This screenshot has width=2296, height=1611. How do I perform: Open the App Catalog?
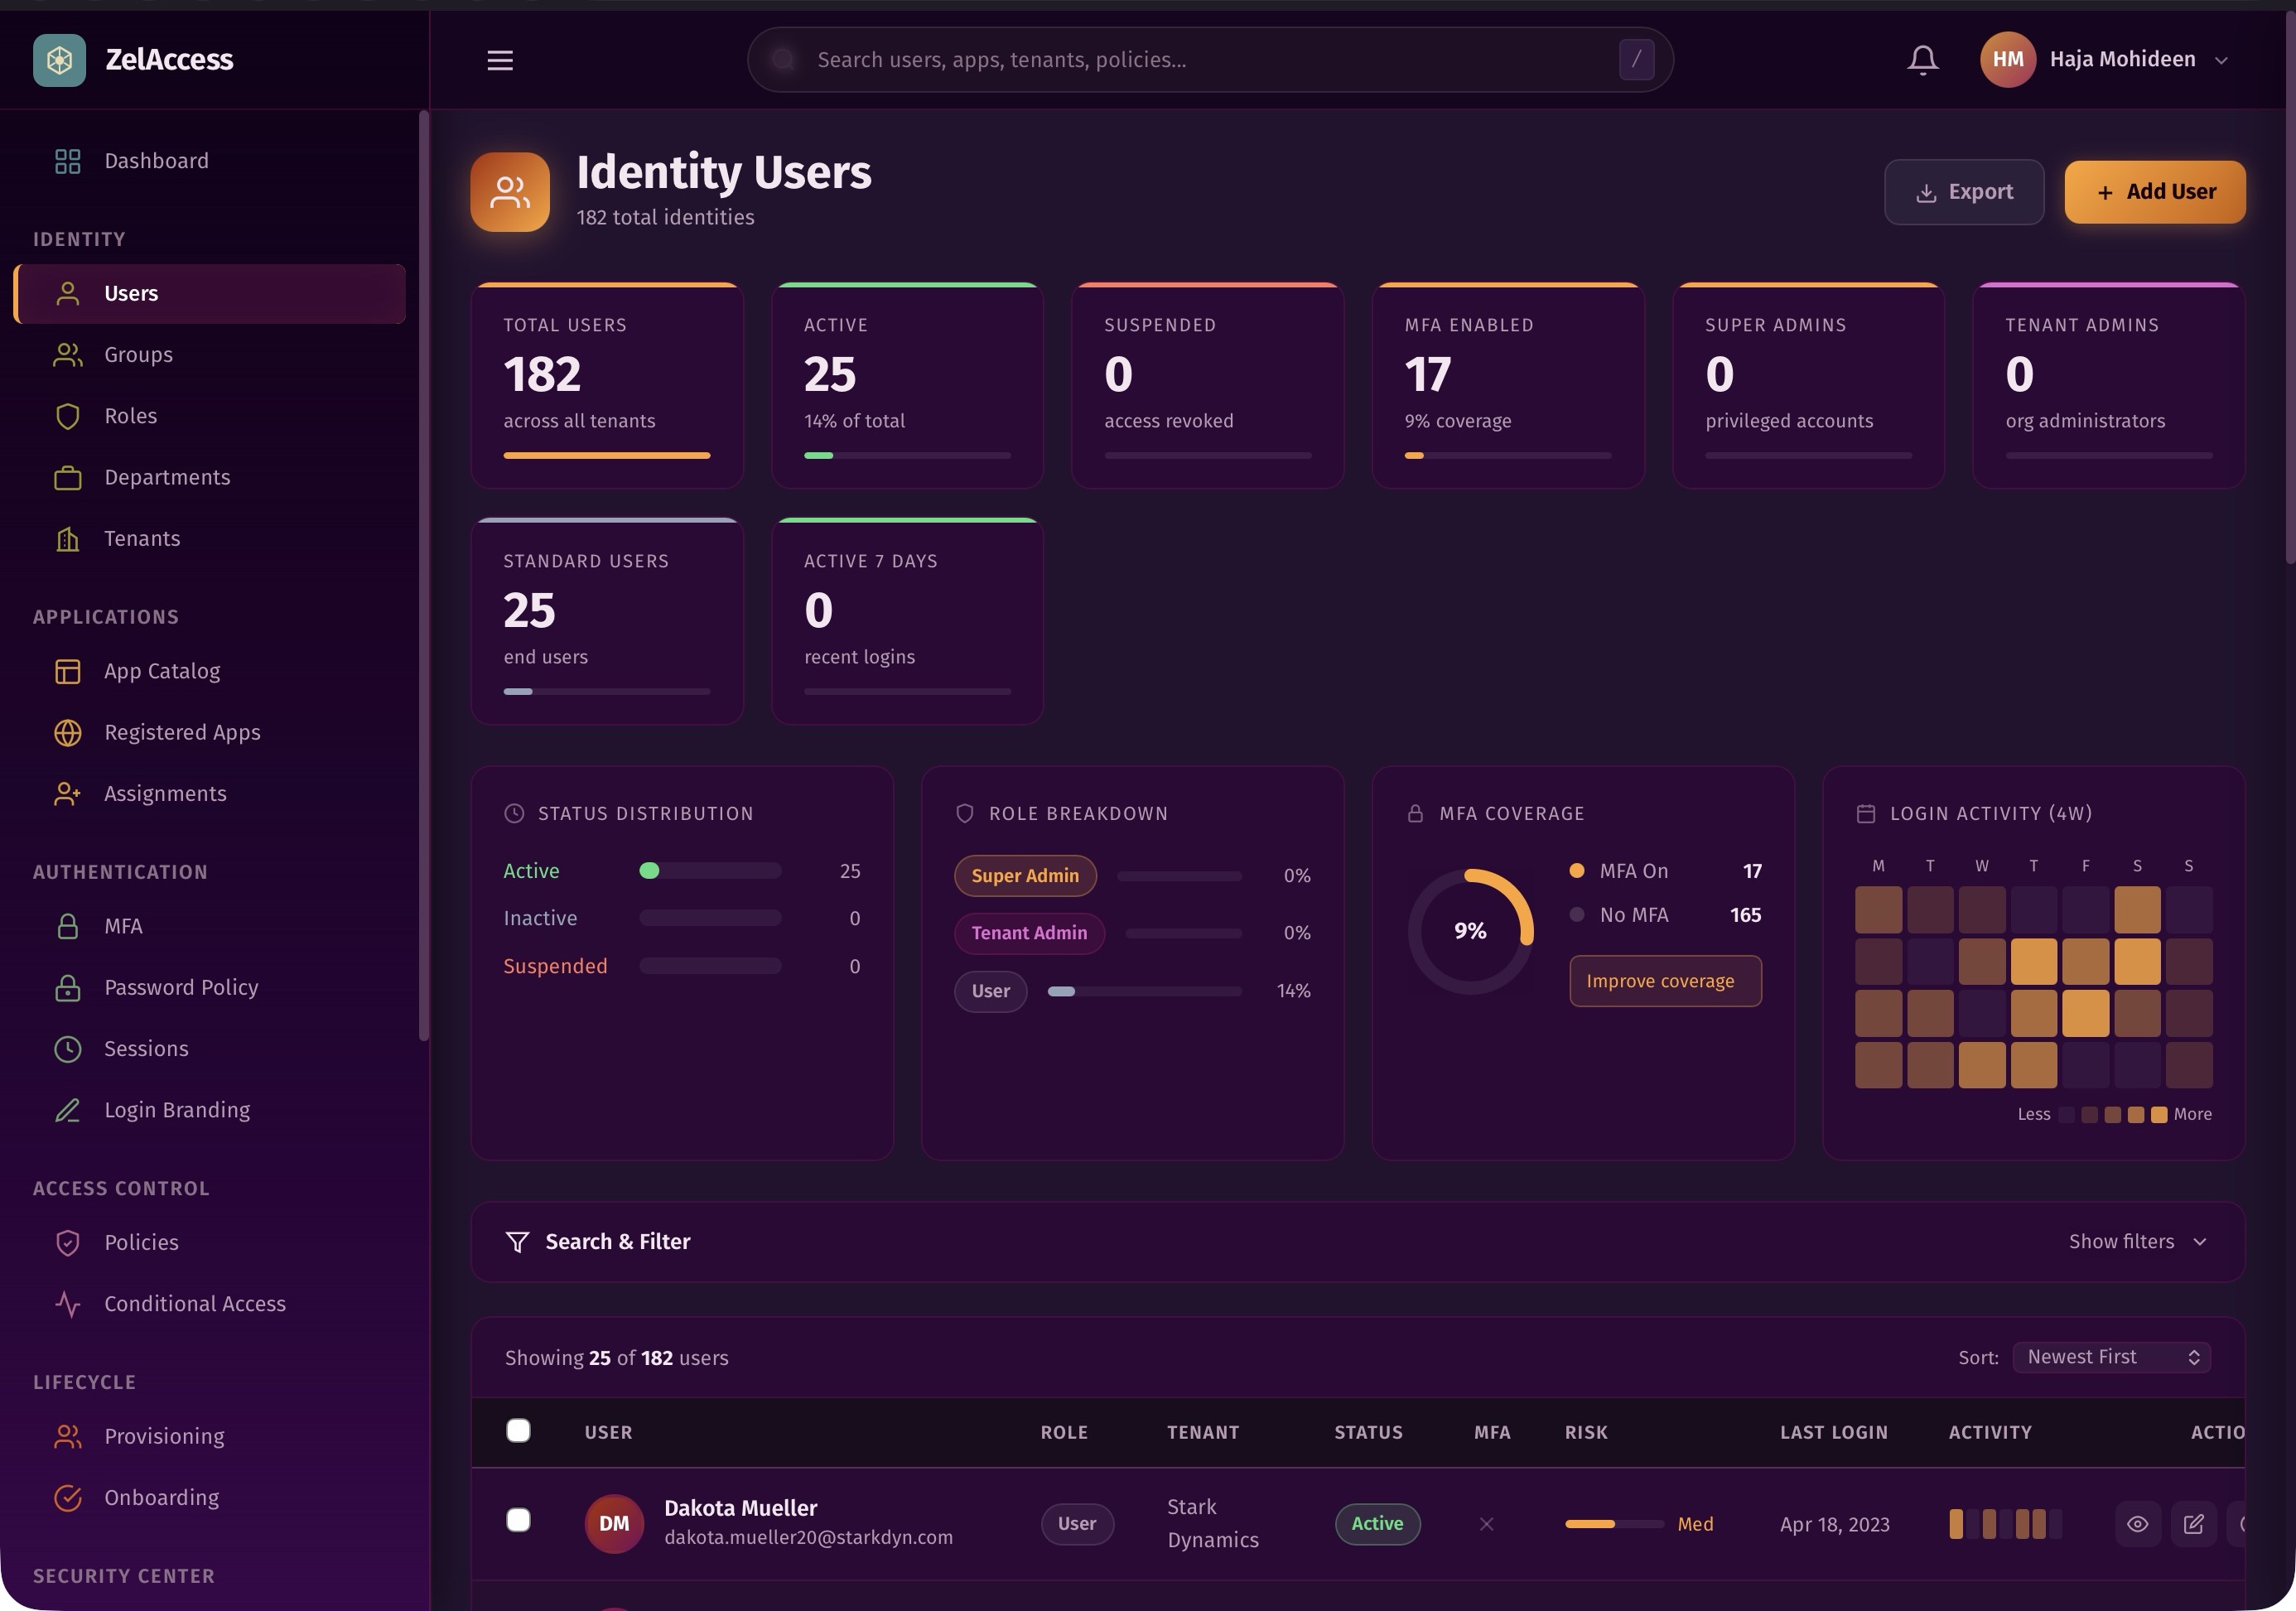click(x=162, y=671)
